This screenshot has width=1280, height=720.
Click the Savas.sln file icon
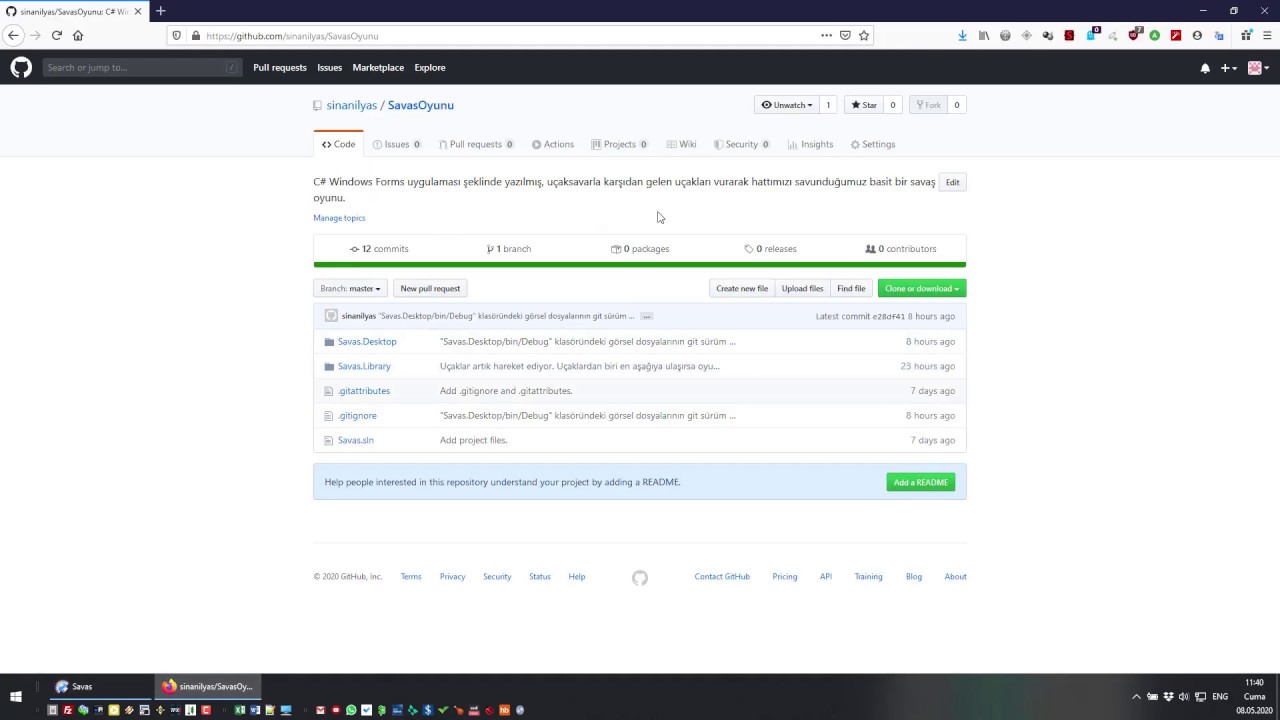pos(329,440)
